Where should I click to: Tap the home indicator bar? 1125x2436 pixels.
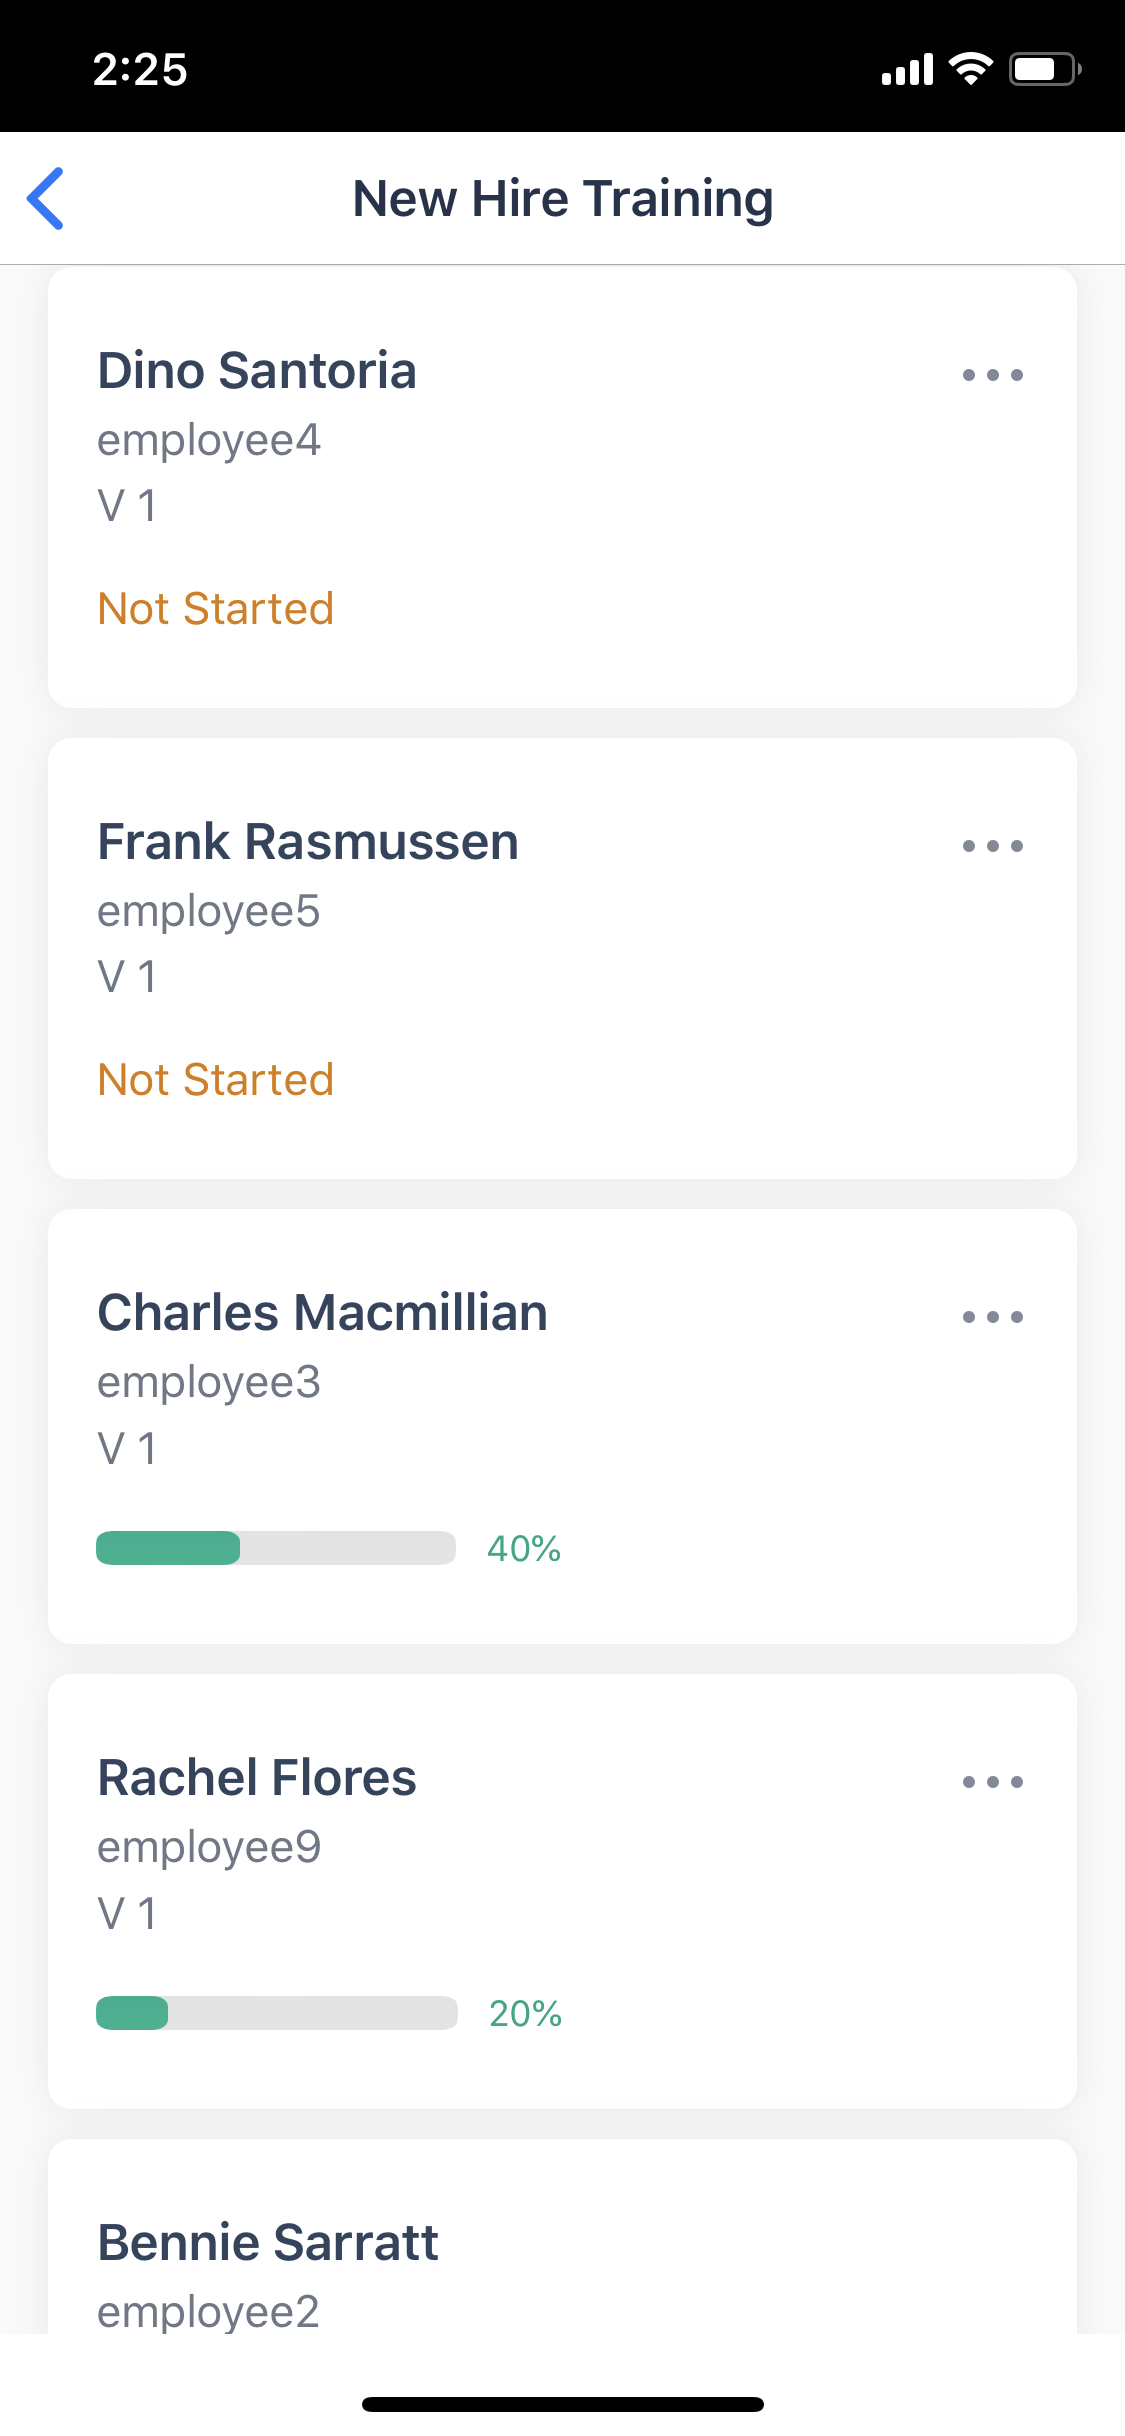click(x=563, y=2404)
